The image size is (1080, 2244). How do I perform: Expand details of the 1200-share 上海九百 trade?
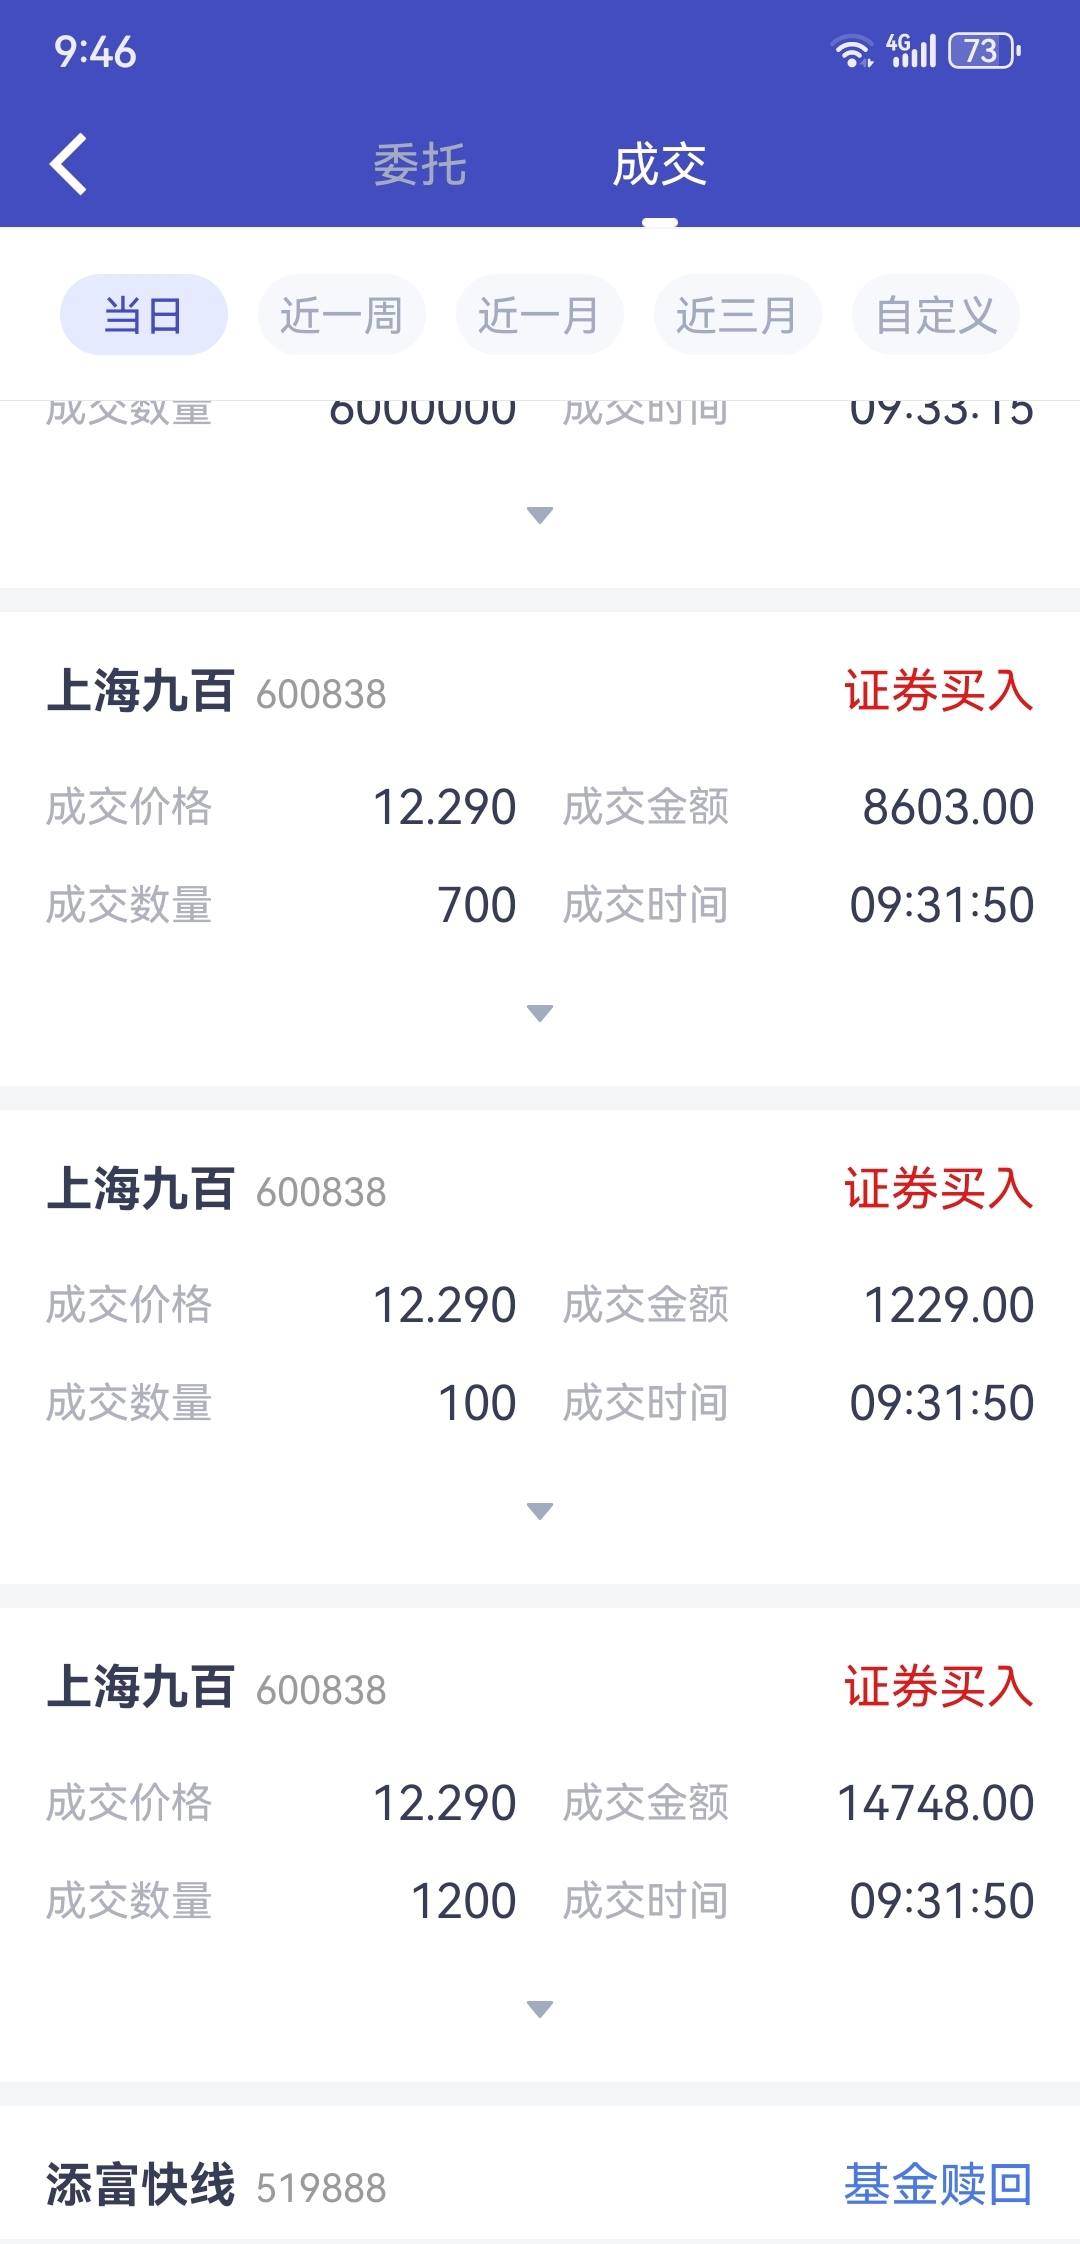540,2009
